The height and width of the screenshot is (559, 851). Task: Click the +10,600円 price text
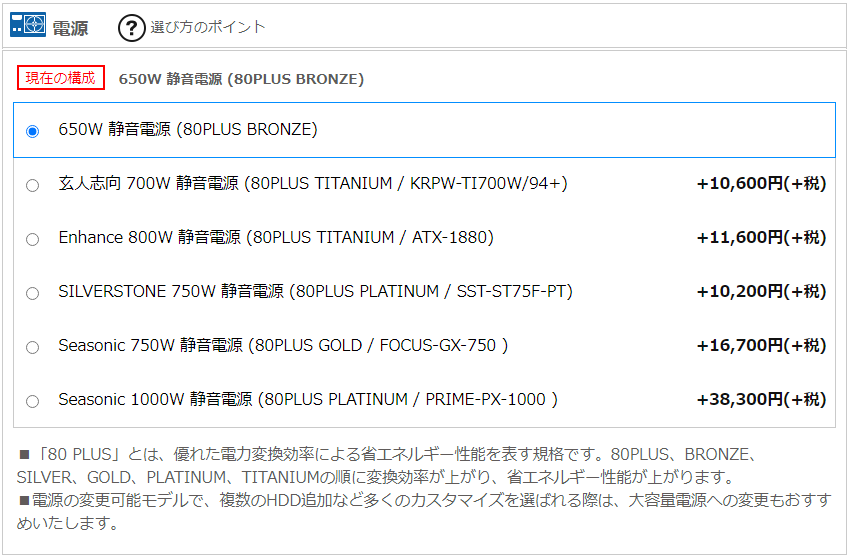pyautogui.click(x=760, y=184)
